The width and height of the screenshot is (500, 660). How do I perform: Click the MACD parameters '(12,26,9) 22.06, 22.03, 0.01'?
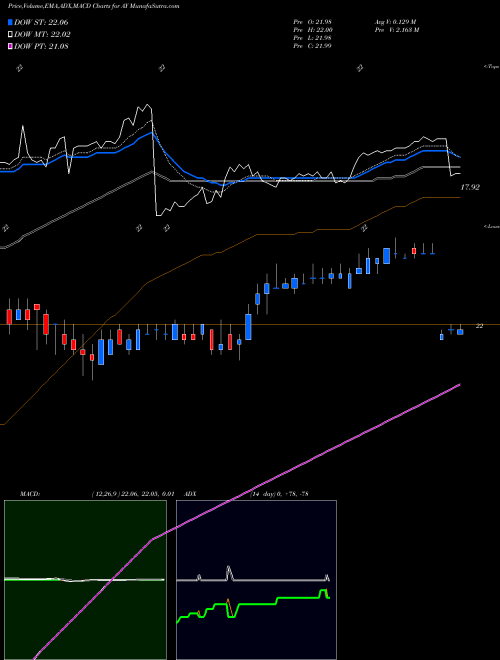click(x=132, y=494)
